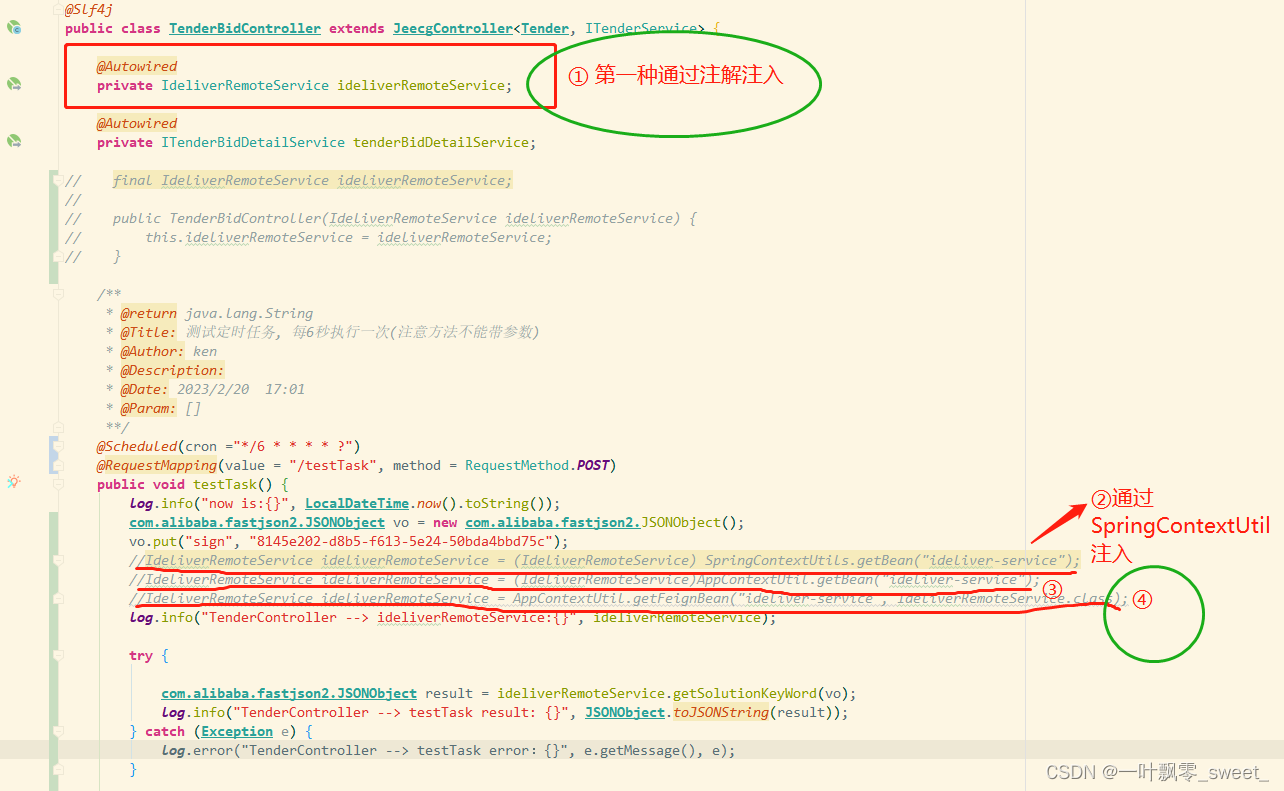Image resolution: width=1284 pixels, height=791 pixels.
Task: Click the gutter icon beside public void testTask()
Action: coord(14,482)
